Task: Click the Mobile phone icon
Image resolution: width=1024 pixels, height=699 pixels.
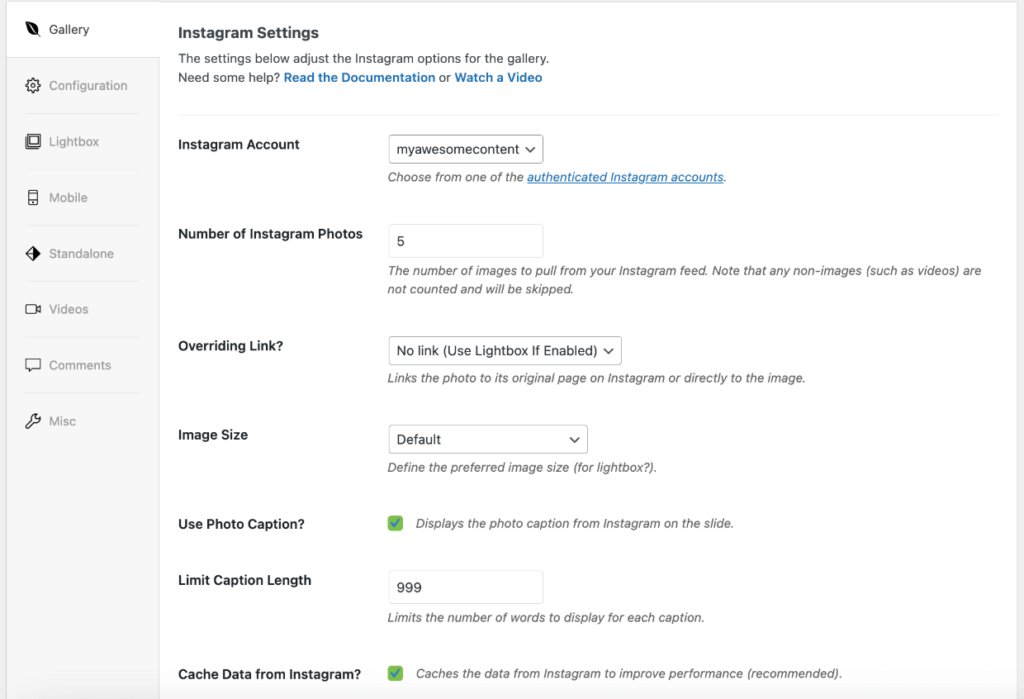Action: pos(33,197)
